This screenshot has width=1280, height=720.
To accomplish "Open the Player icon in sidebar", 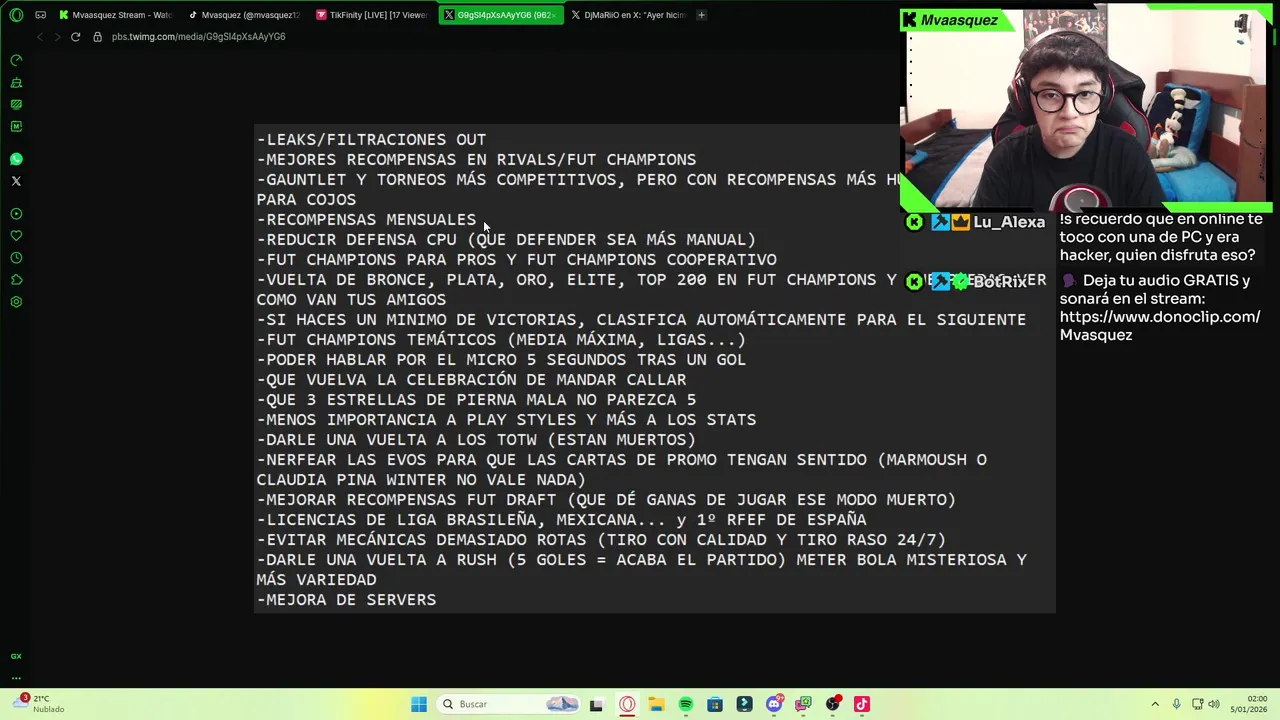I will [16, 214].
